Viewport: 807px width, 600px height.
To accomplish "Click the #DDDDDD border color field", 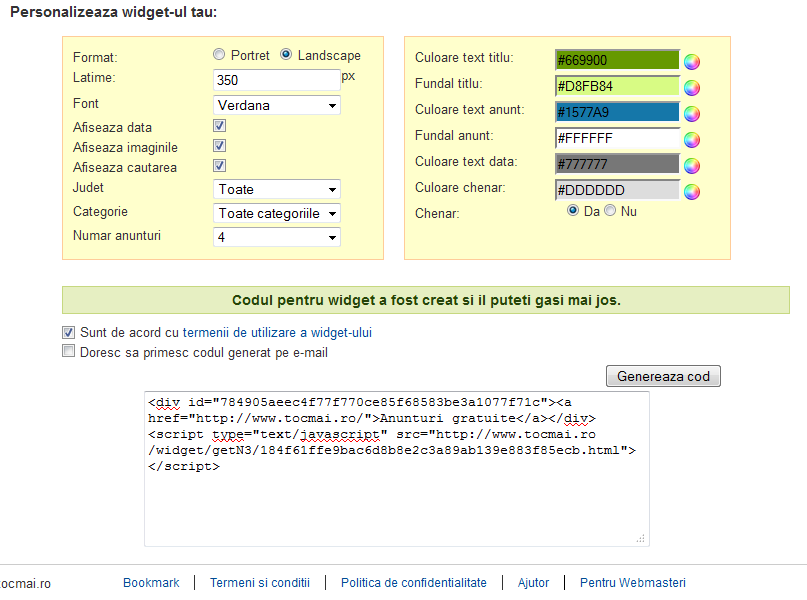I will tap(618, 190).
